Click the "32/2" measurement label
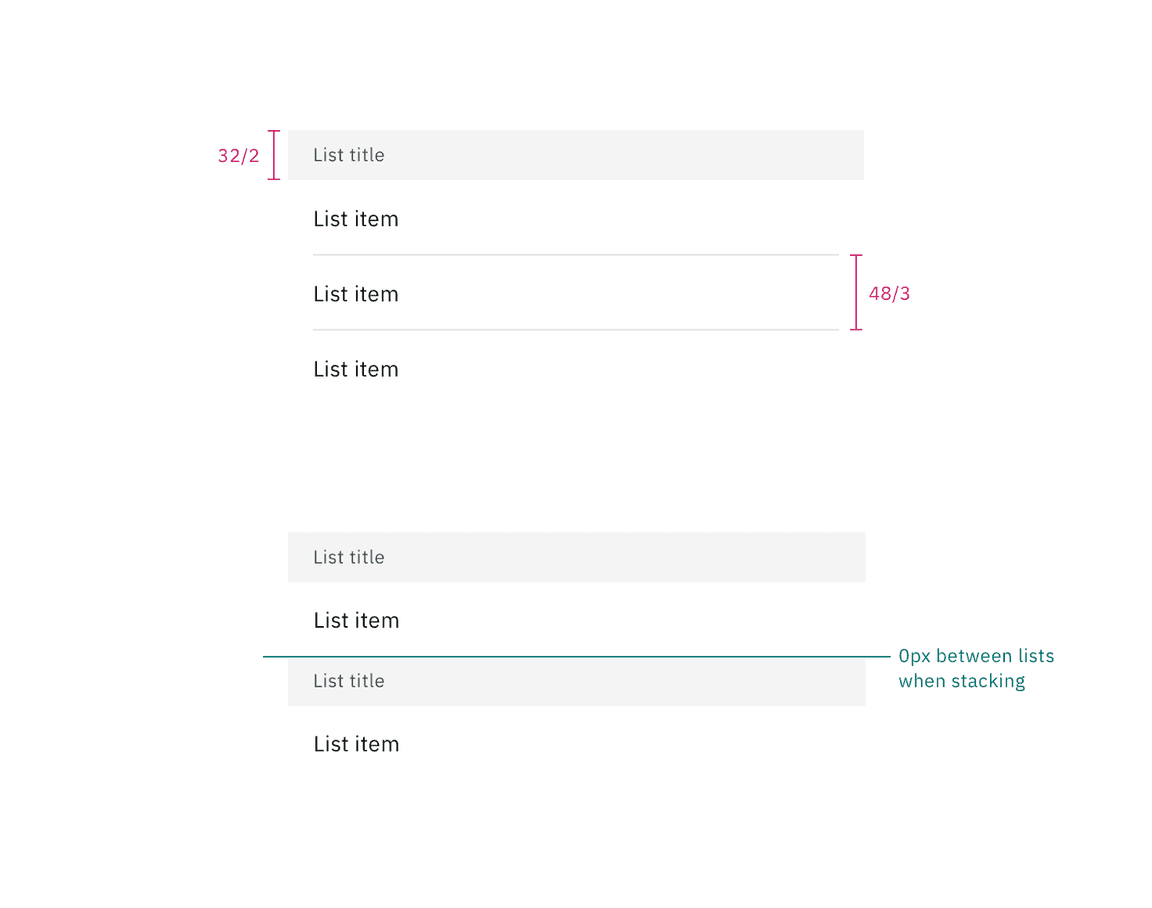 pos(238,156)
